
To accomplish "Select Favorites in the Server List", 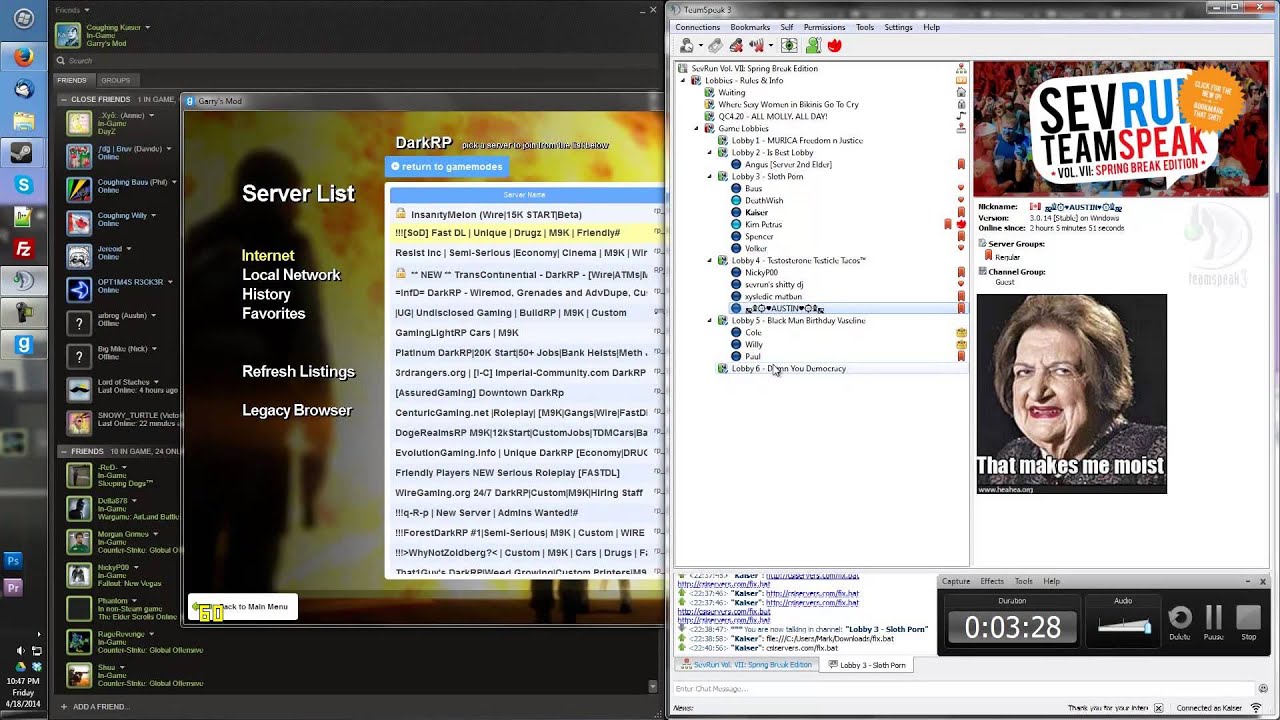I will coord(273,313).
